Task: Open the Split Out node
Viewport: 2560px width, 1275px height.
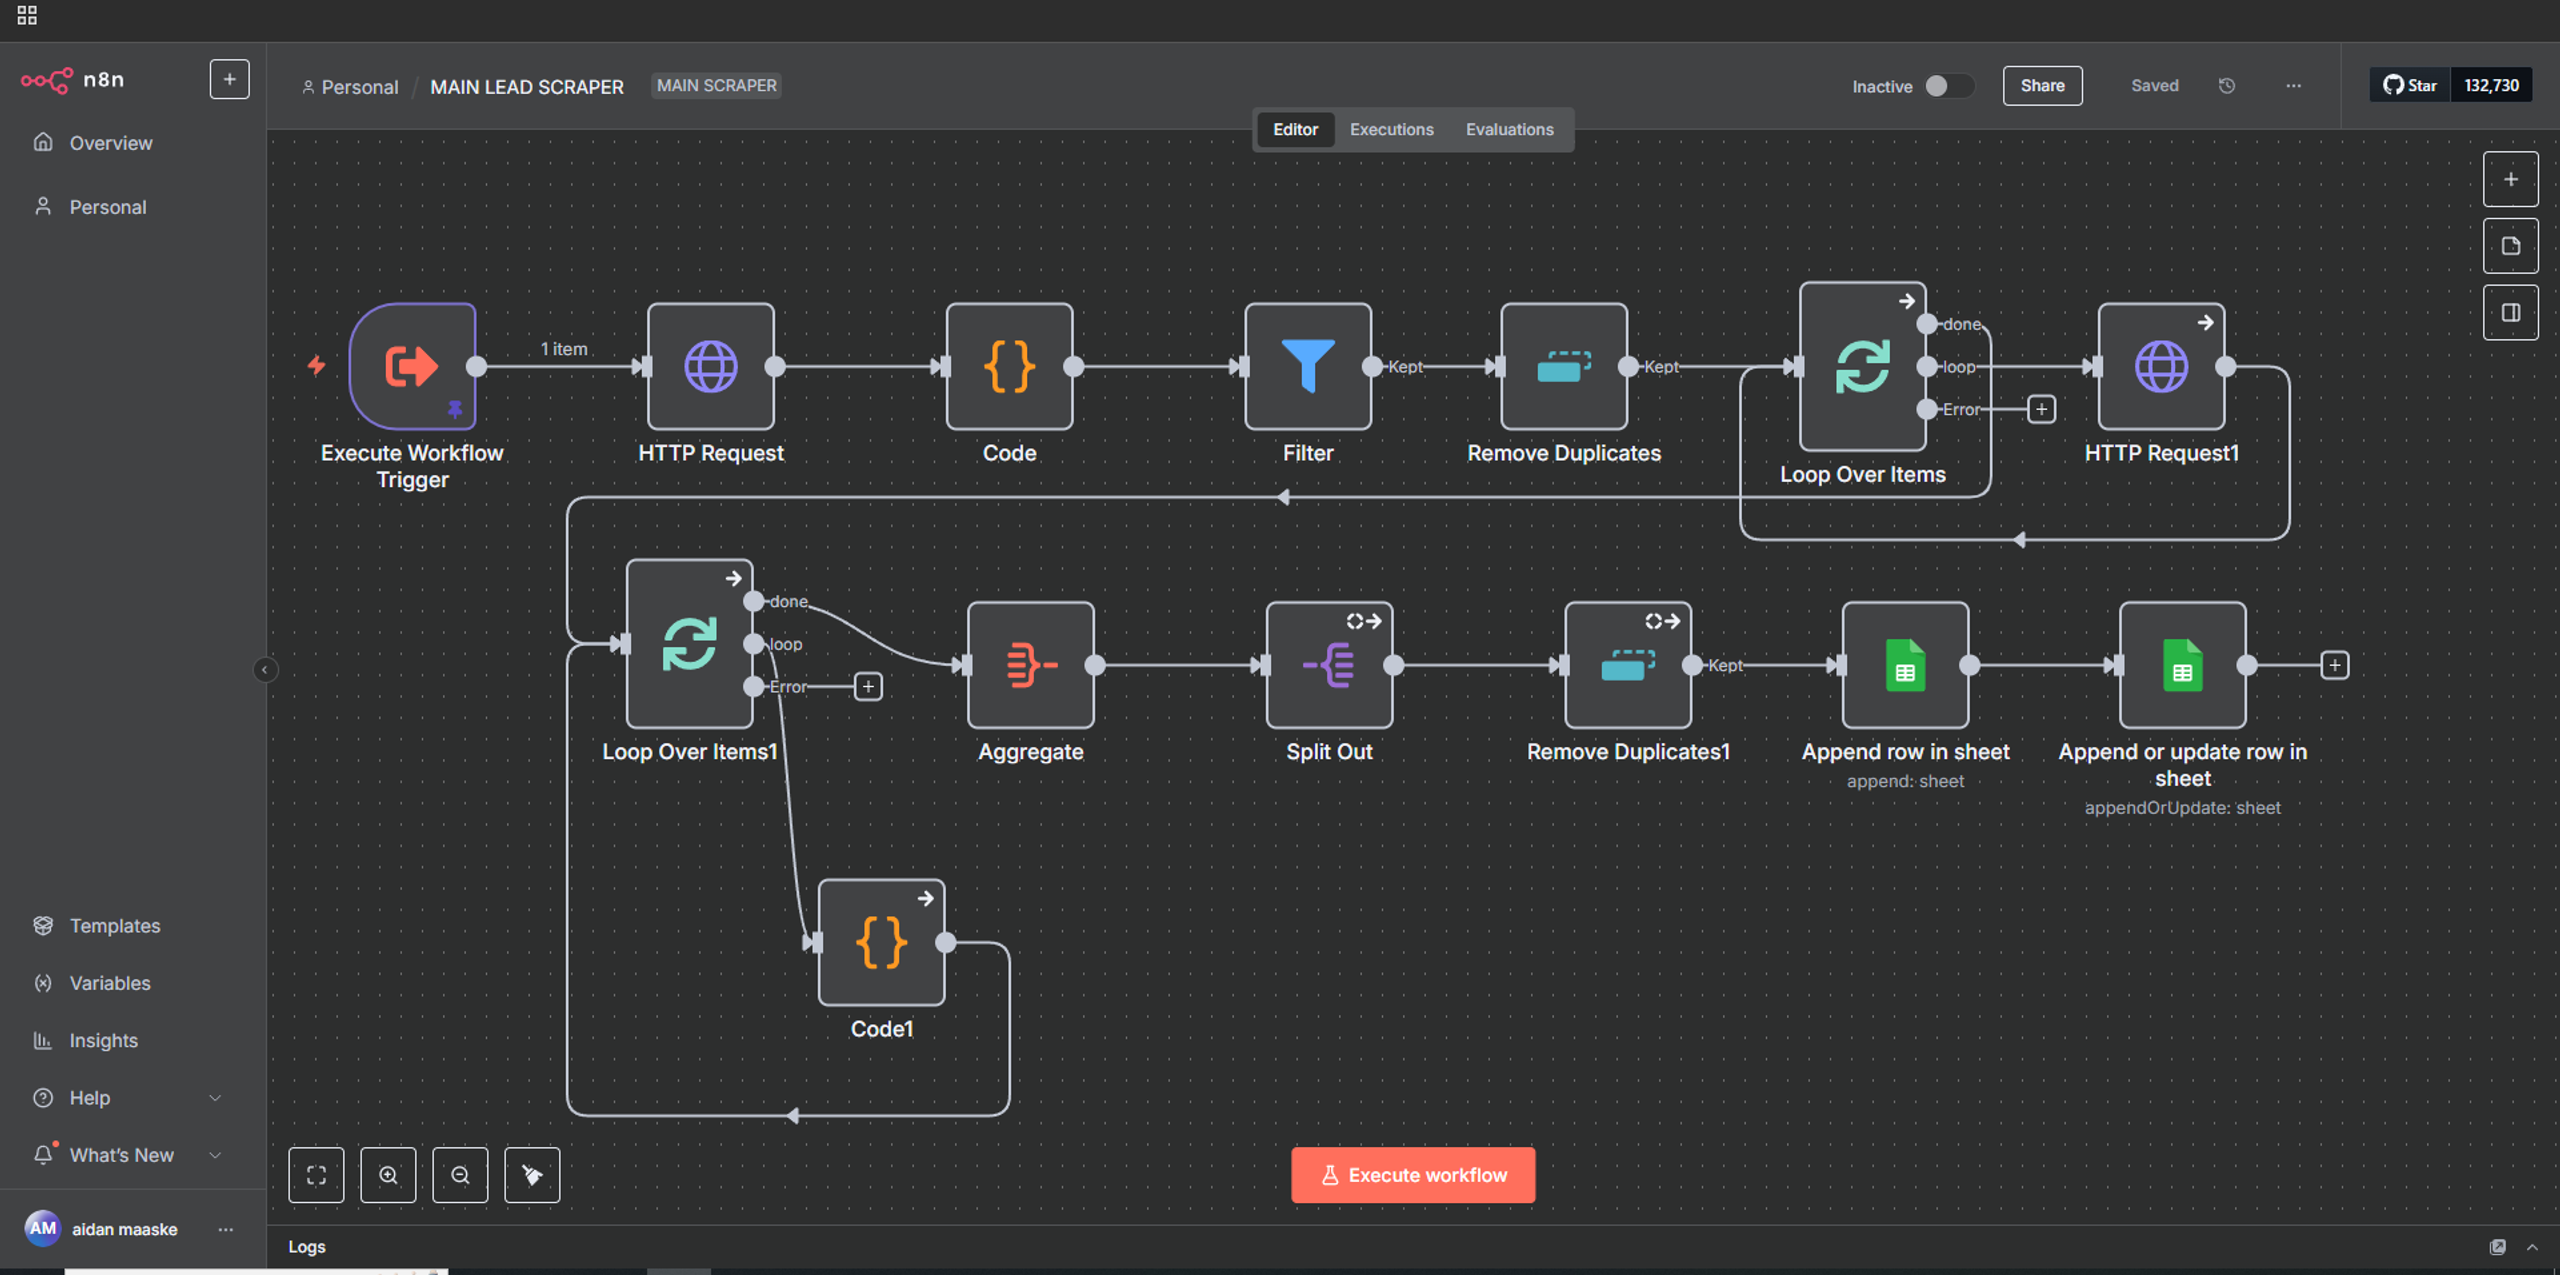Action: [x=1329, y=665]
